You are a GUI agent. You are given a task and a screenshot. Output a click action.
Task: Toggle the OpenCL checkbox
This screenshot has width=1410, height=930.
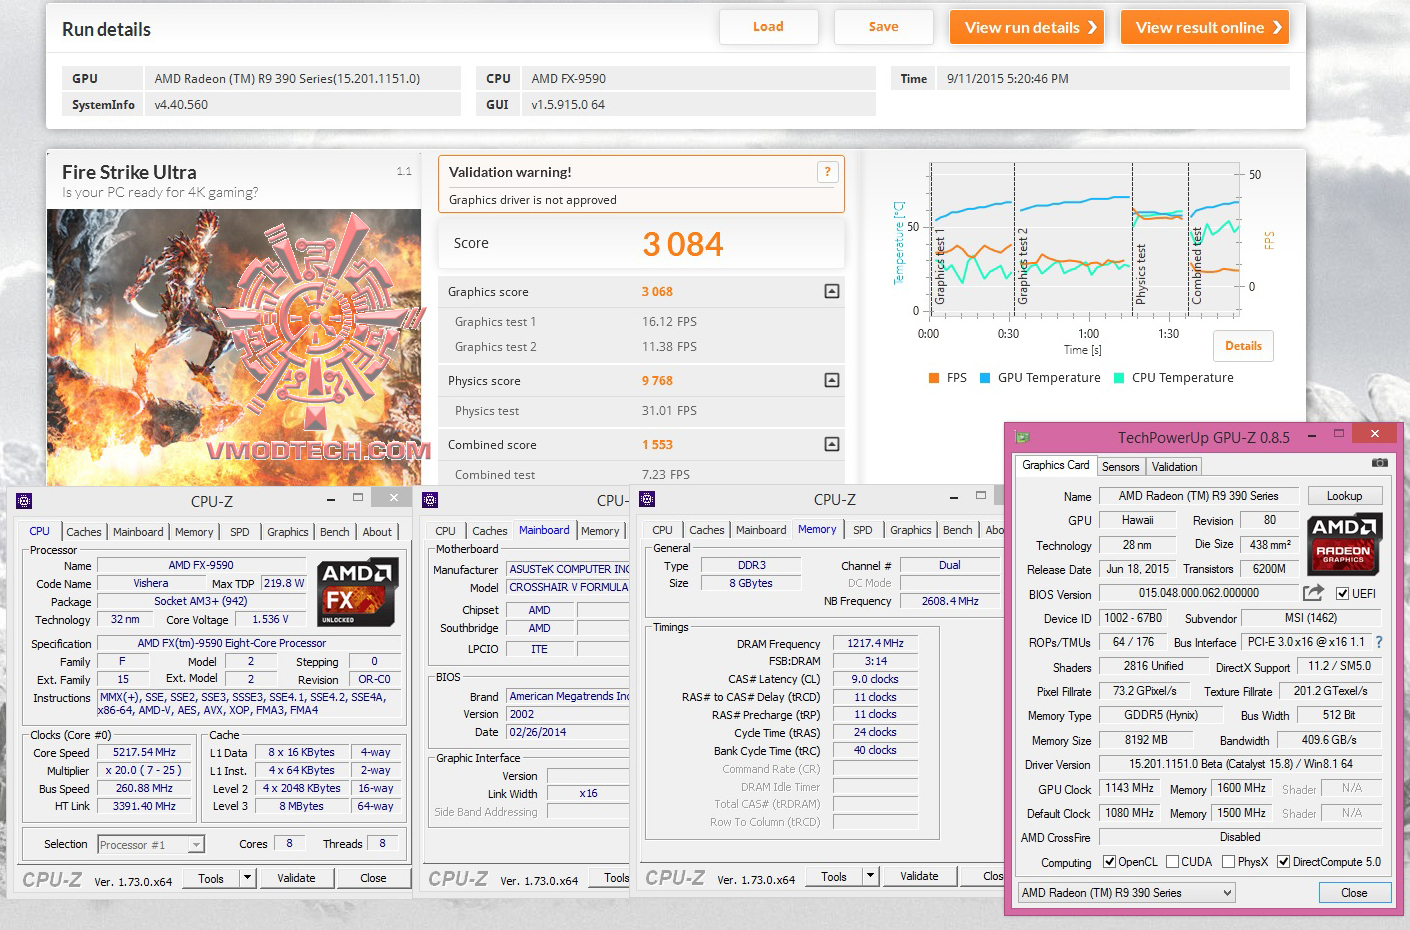tap(1109, 862)
